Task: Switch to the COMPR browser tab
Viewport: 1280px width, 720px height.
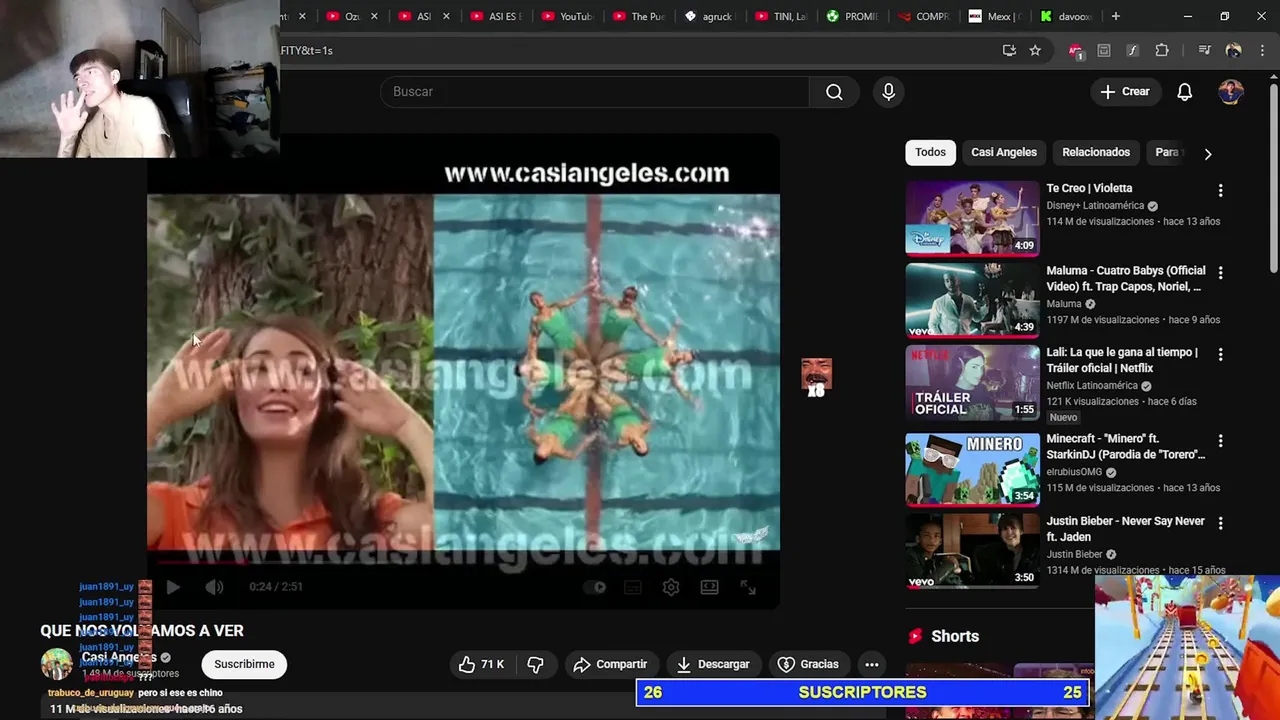Action: click(925, 16)
